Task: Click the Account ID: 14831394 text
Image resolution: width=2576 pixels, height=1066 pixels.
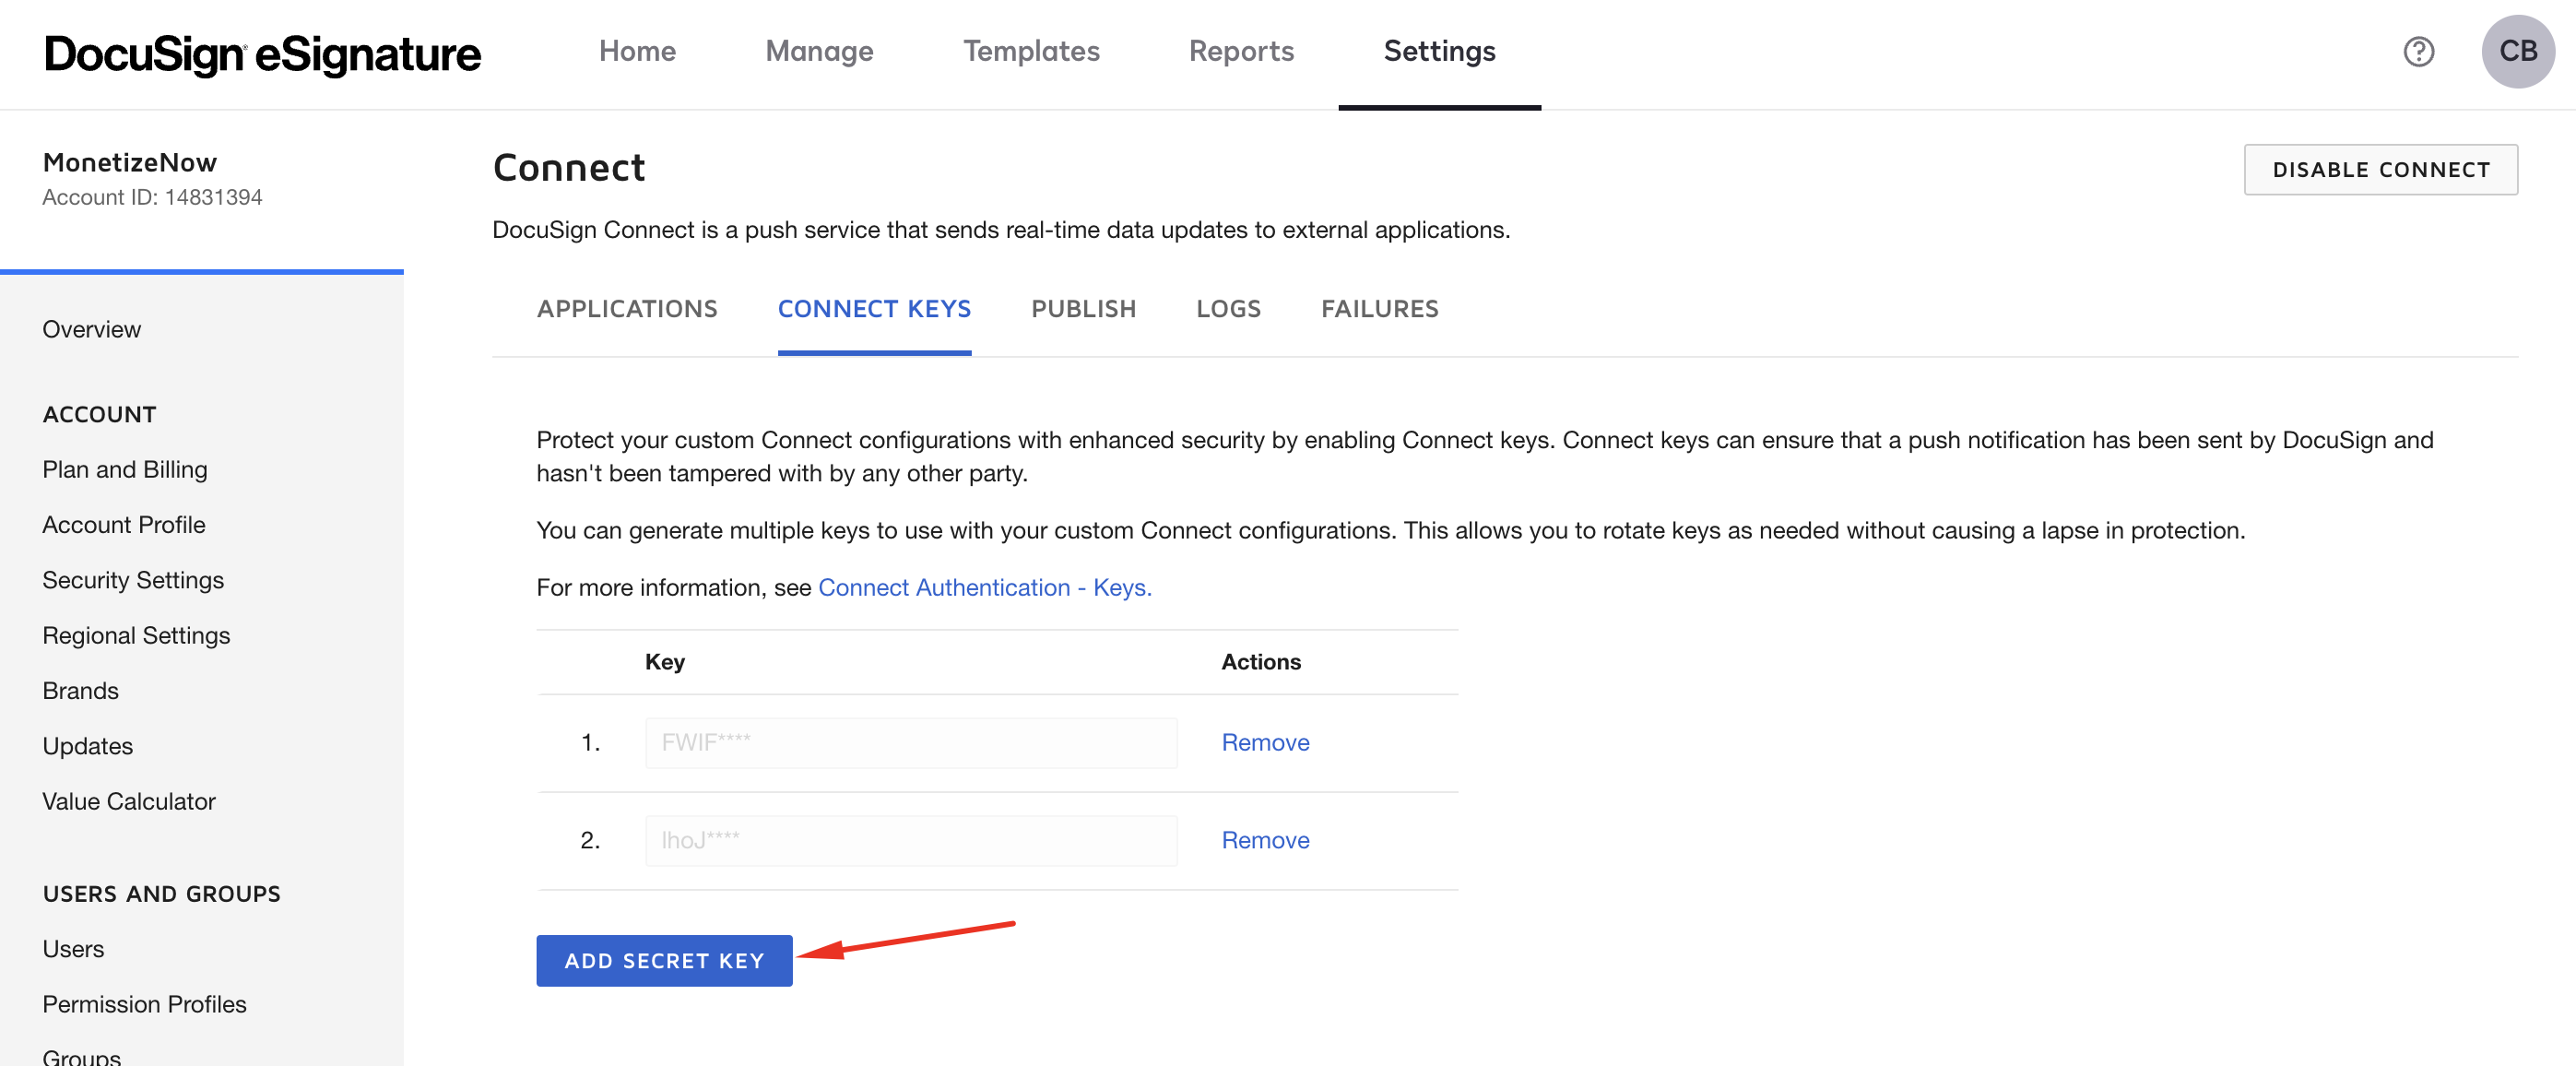Action: coord(152,197)
